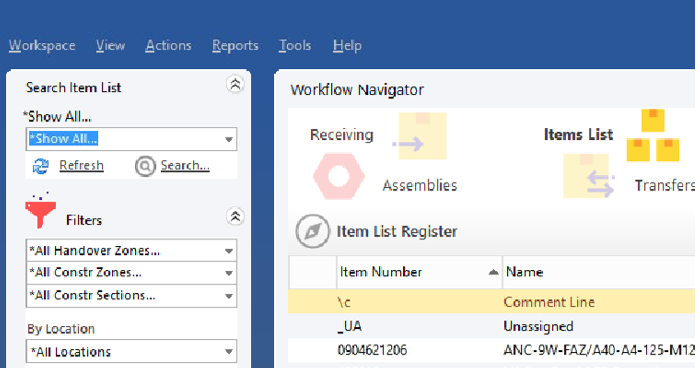Open Assemblies hex nut icon

339,176
